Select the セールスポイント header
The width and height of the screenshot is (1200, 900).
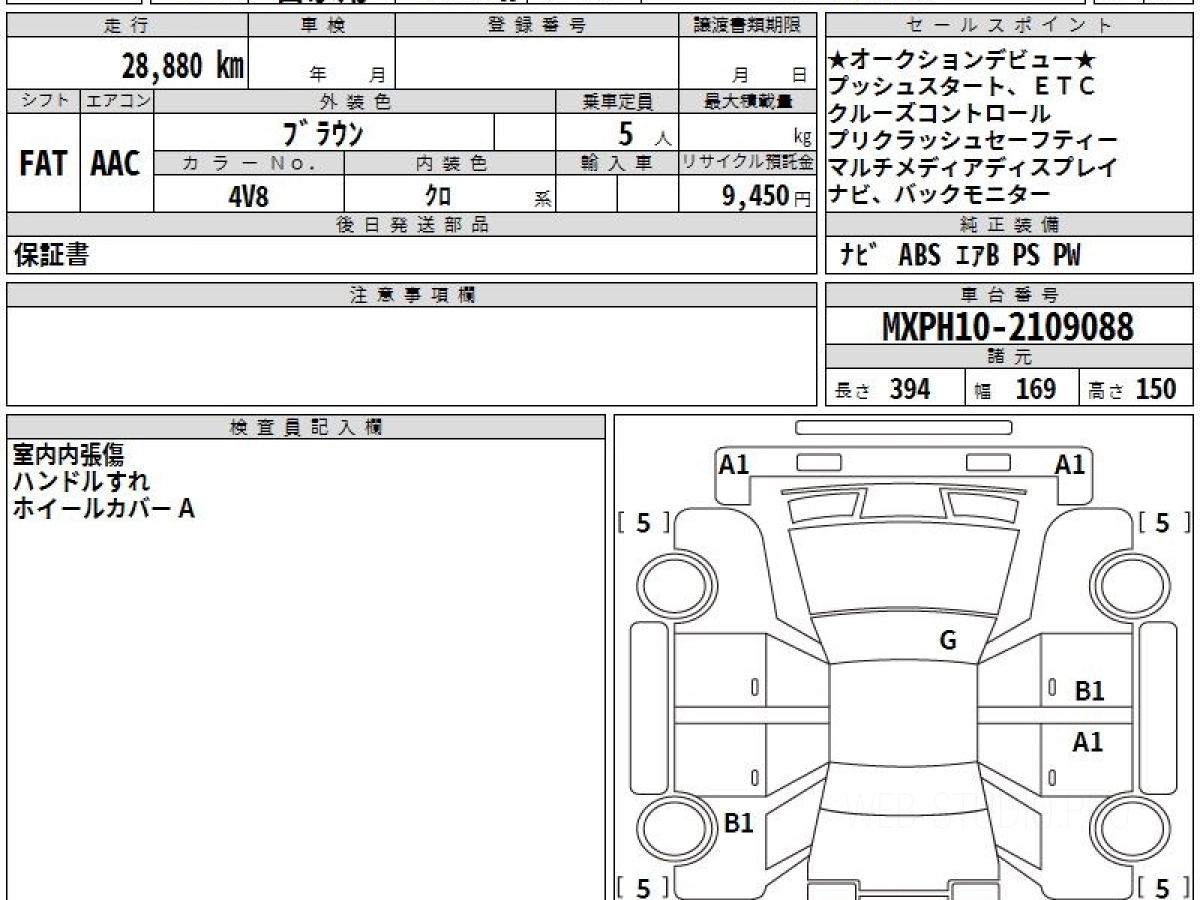1010,26
